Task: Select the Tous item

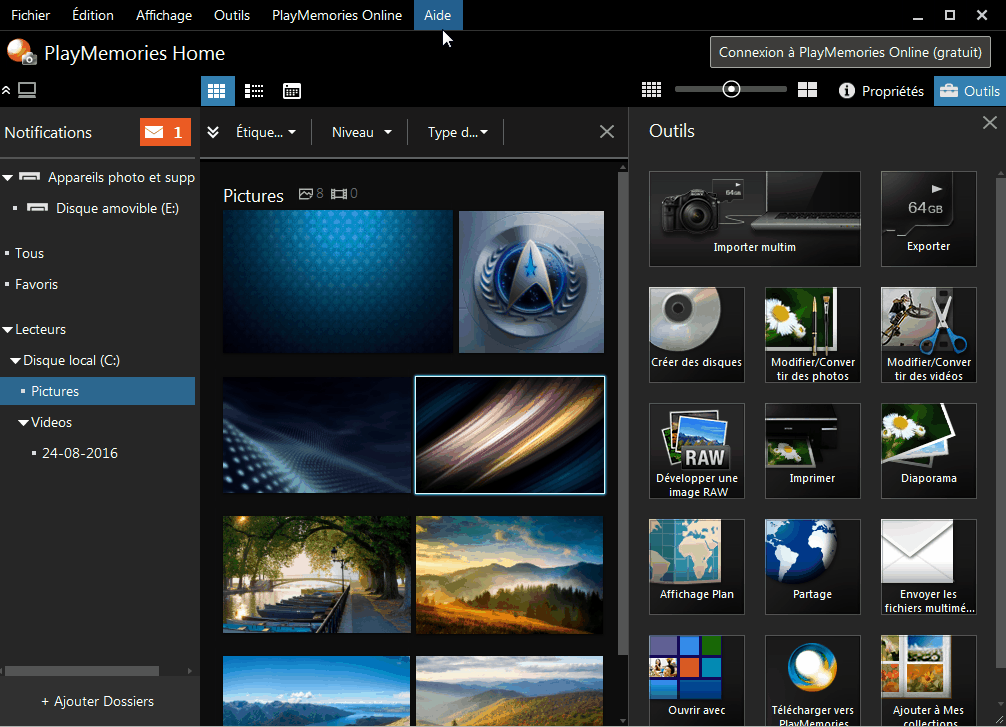Action: 30,253
